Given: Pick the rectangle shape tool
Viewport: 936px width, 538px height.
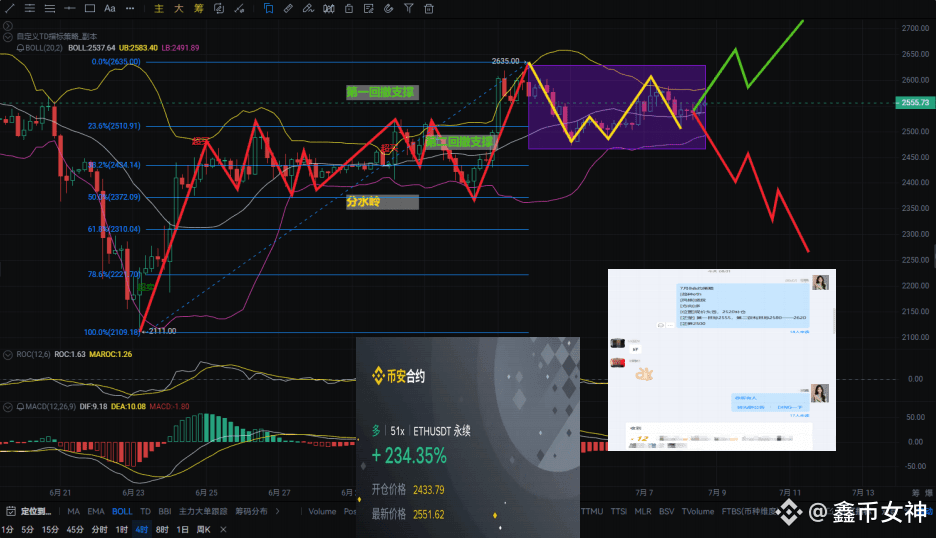Looking at the screenshot, I should point(90,8).
